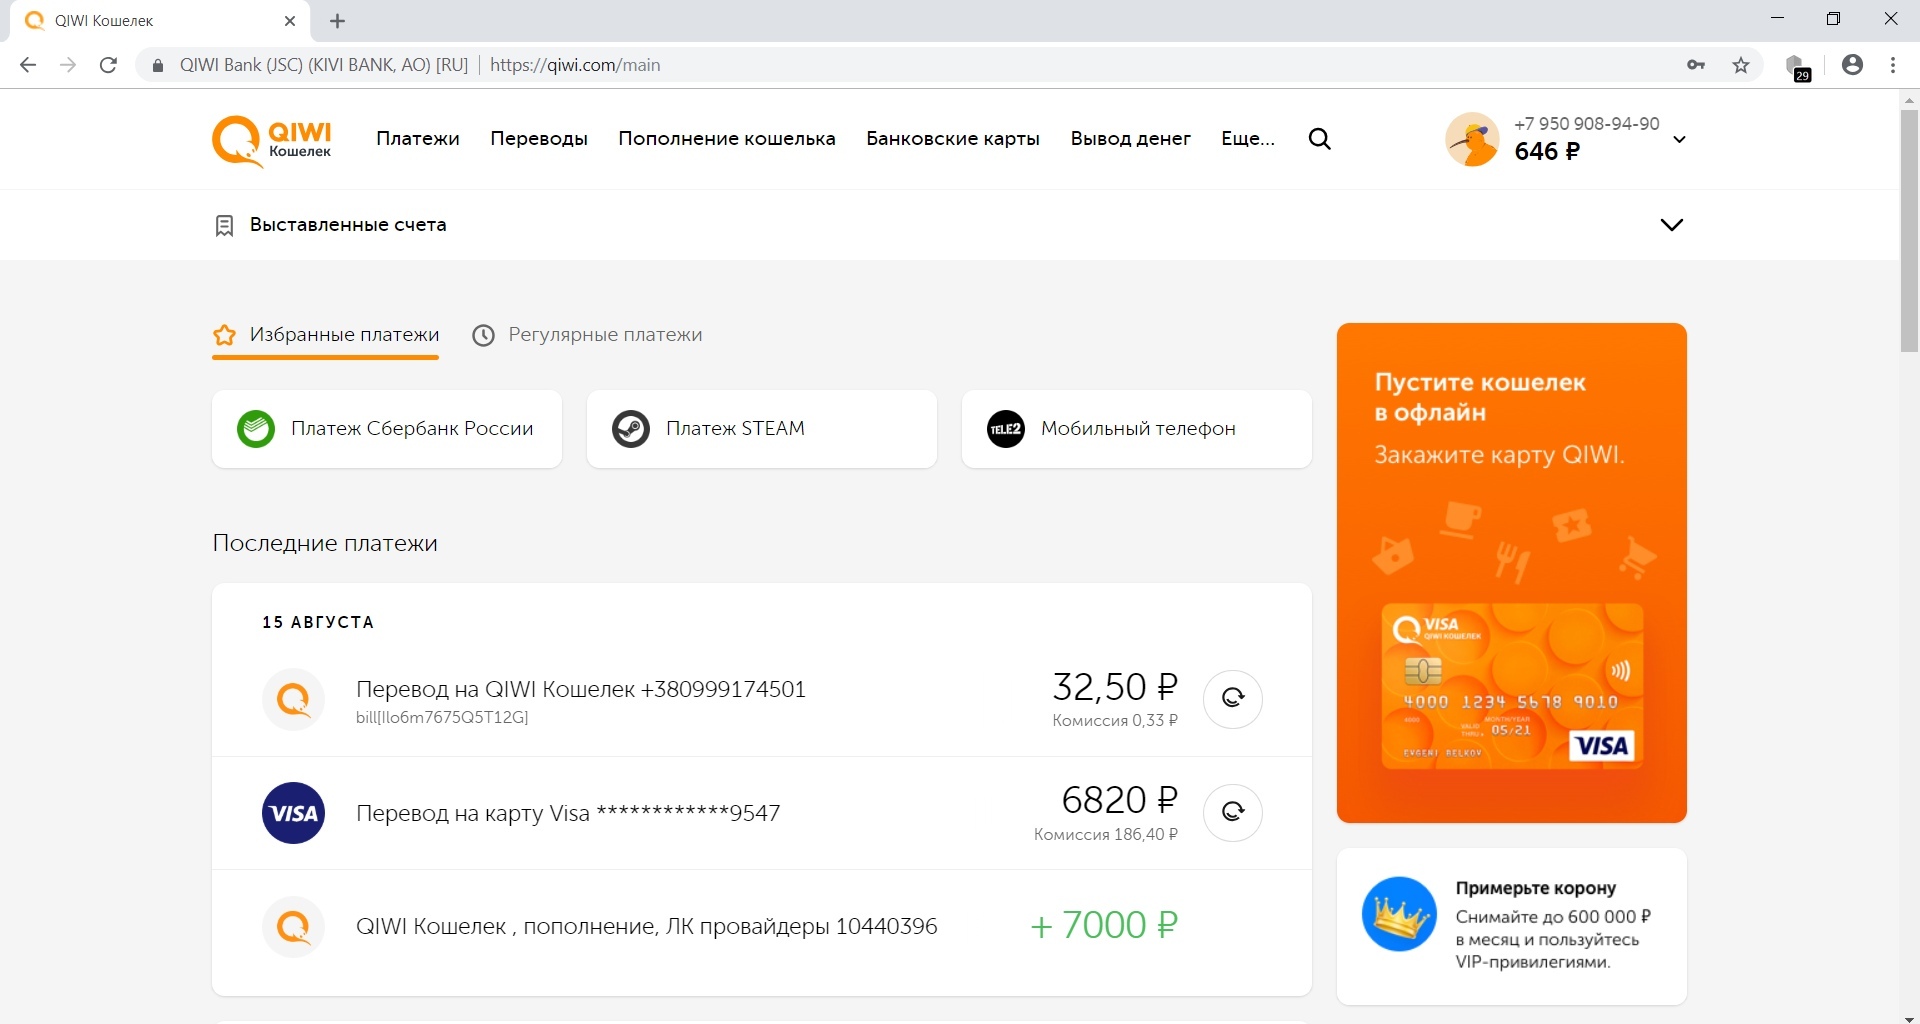Click the wallet balance 646 ₽
The height and width of the screenshot is (1024, 1920).
point(1547,152)
